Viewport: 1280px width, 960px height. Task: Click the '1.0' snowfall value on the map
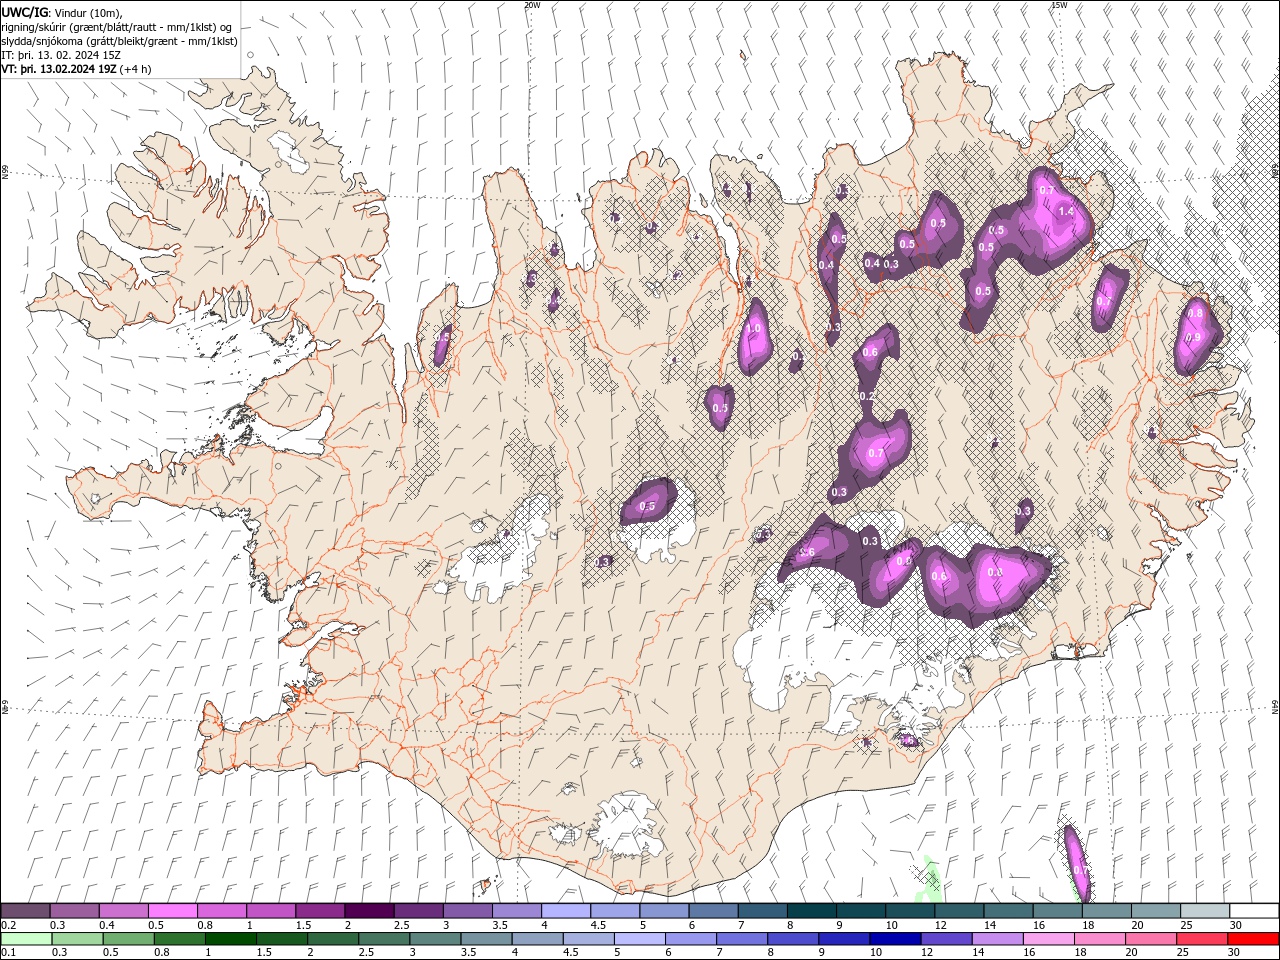(x=754, y=328)
